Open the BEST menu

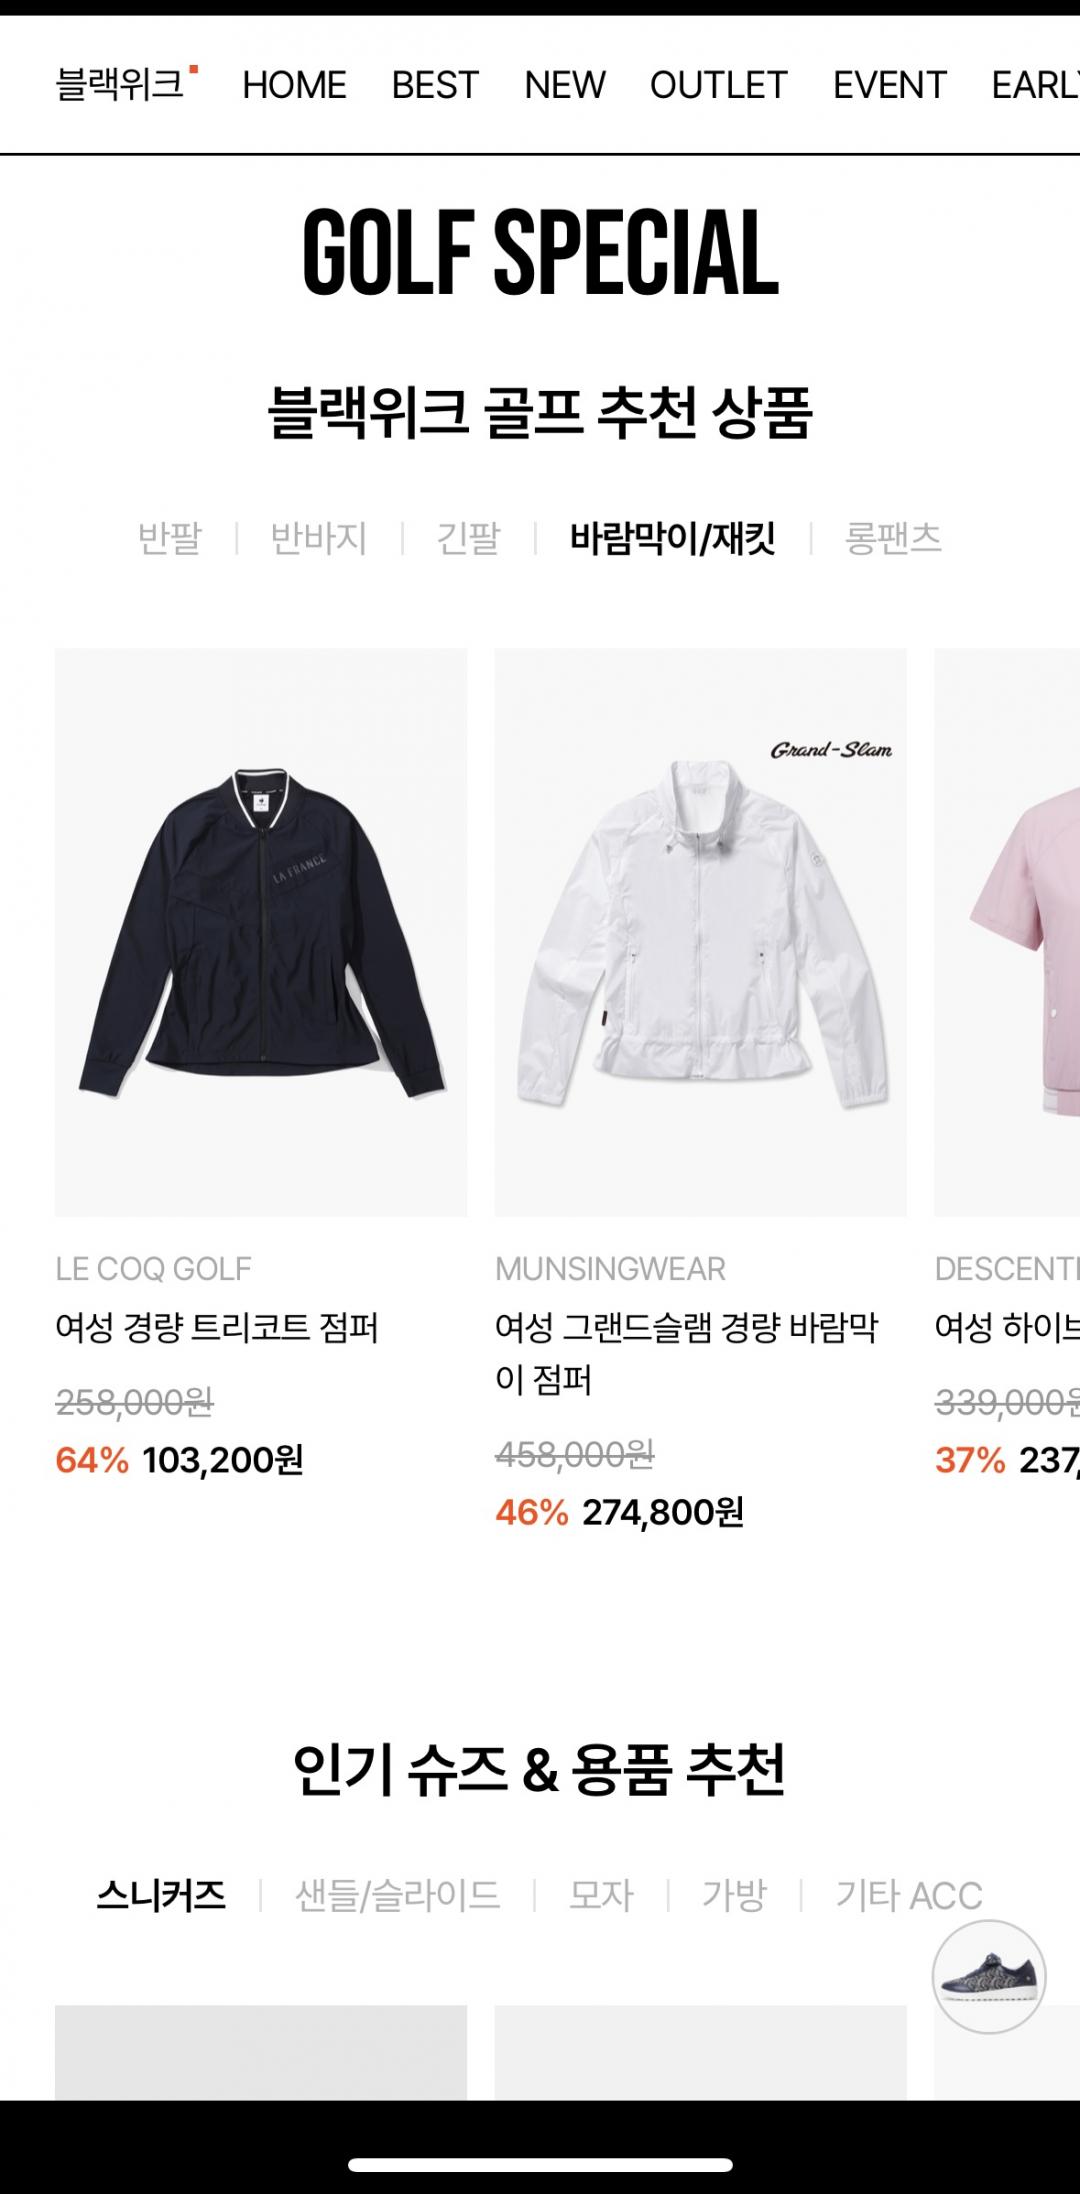click(x=435, y=85)
